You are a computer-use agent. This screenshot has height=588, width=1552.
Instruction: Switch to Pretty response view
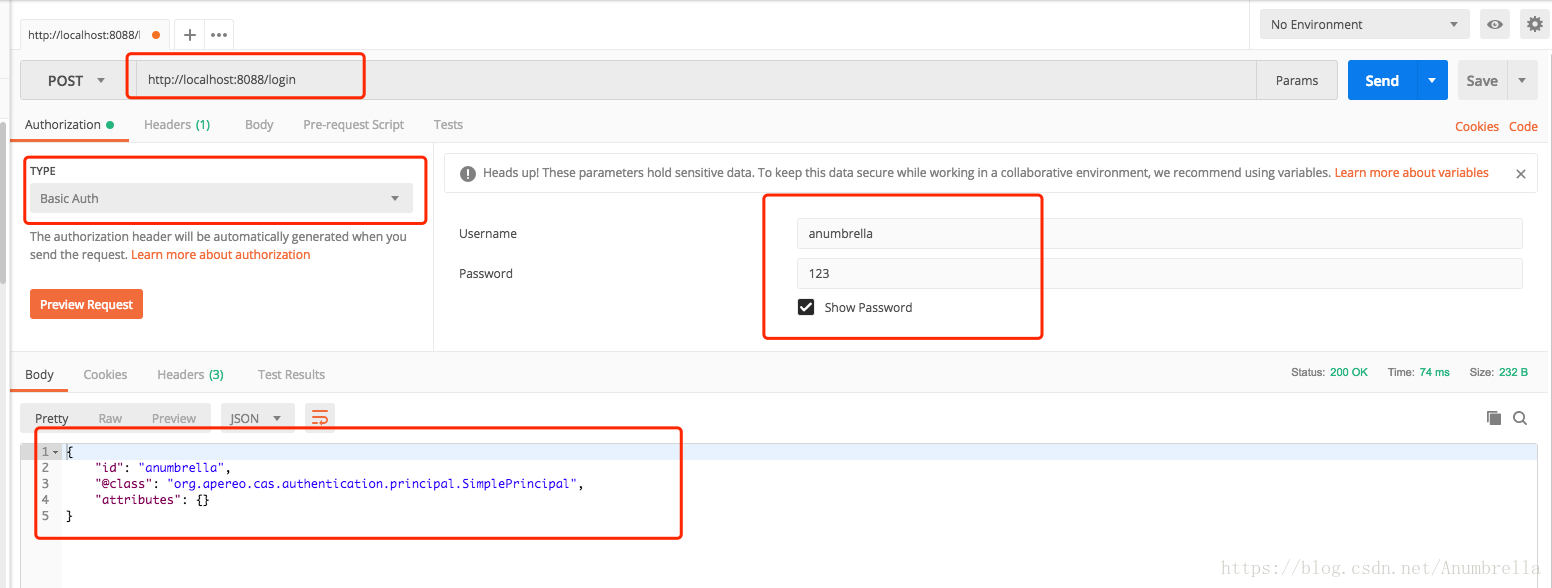pos(52,418)
